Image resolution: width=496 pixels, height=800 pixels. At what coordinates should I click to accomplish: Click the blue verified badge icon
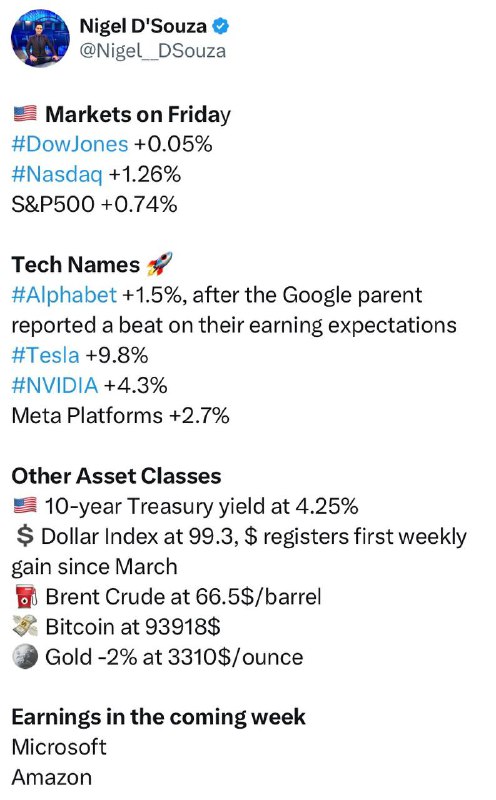click(221, 26)
